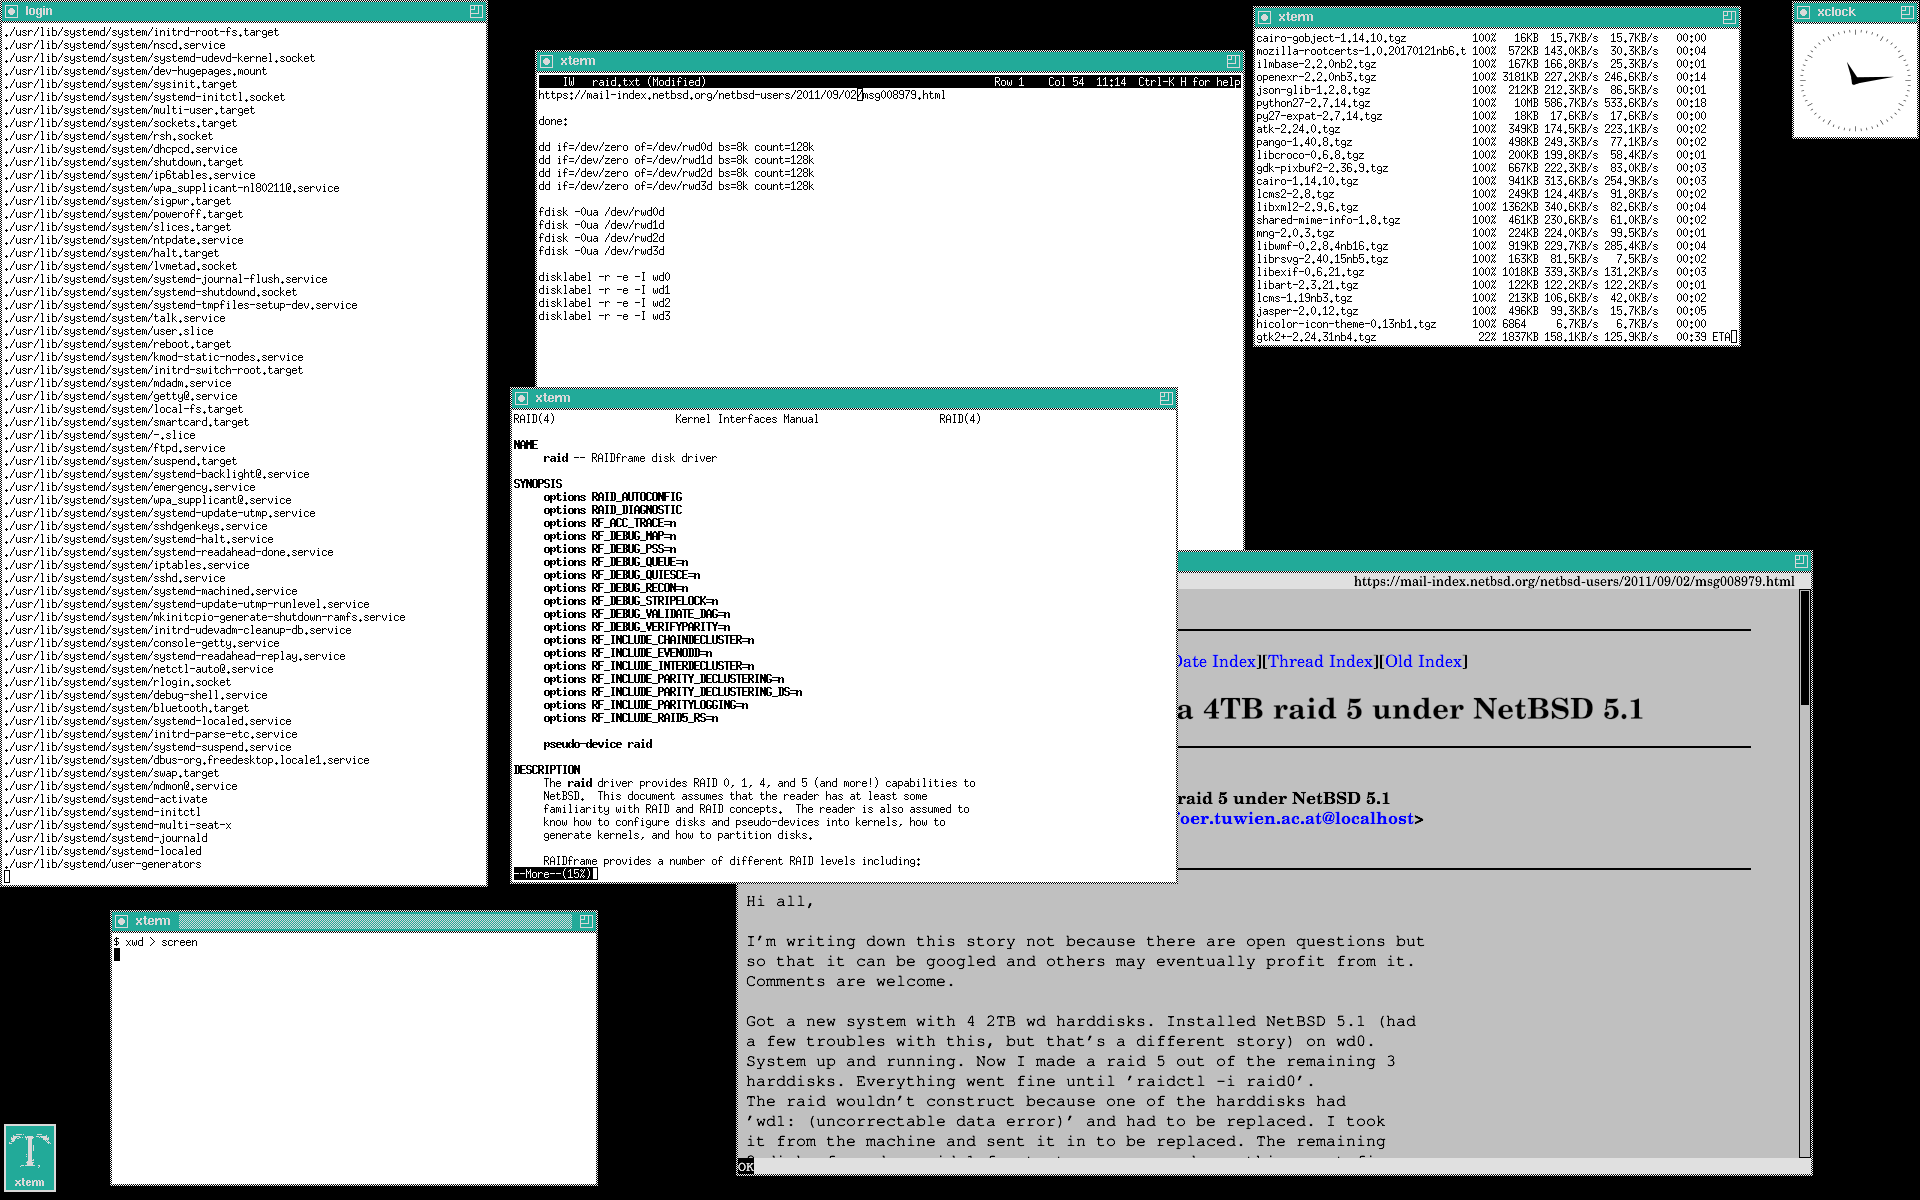Click iconify button on raid.txt editor xterm

click(546, 61)
